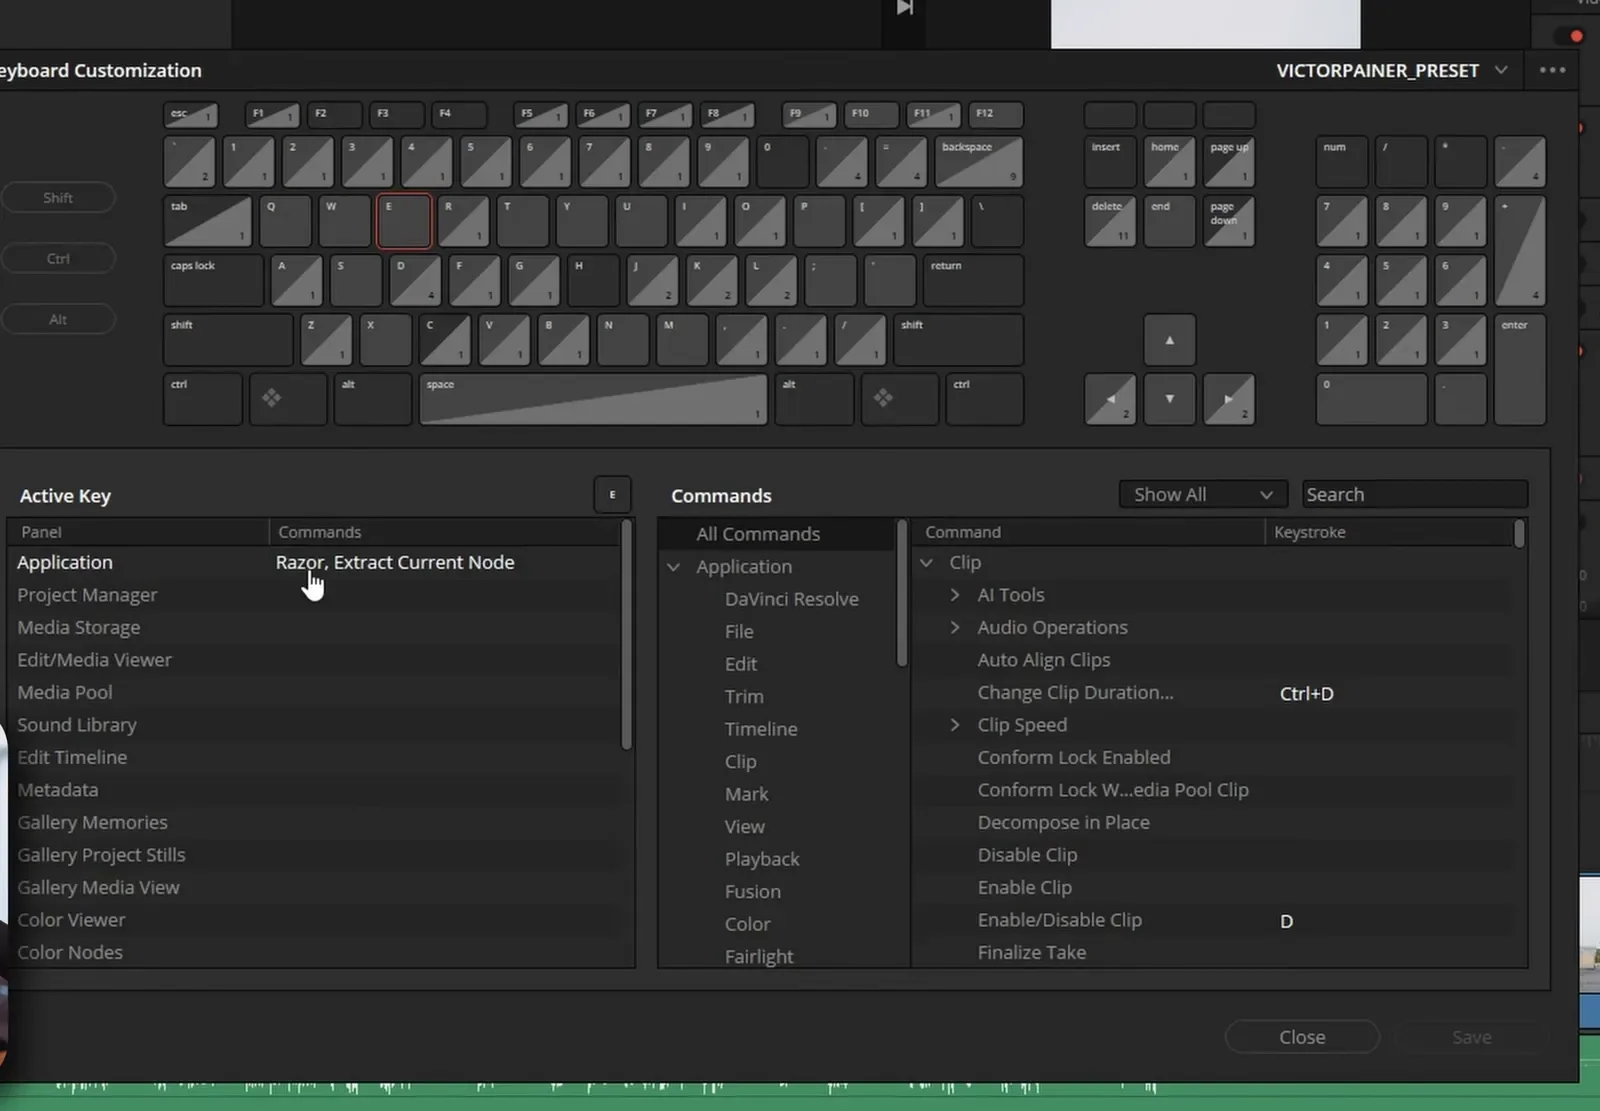This screenshot has height=1111, width=1600.
Task: Toggle the Shift modifier button
Action: click(58, 198)
